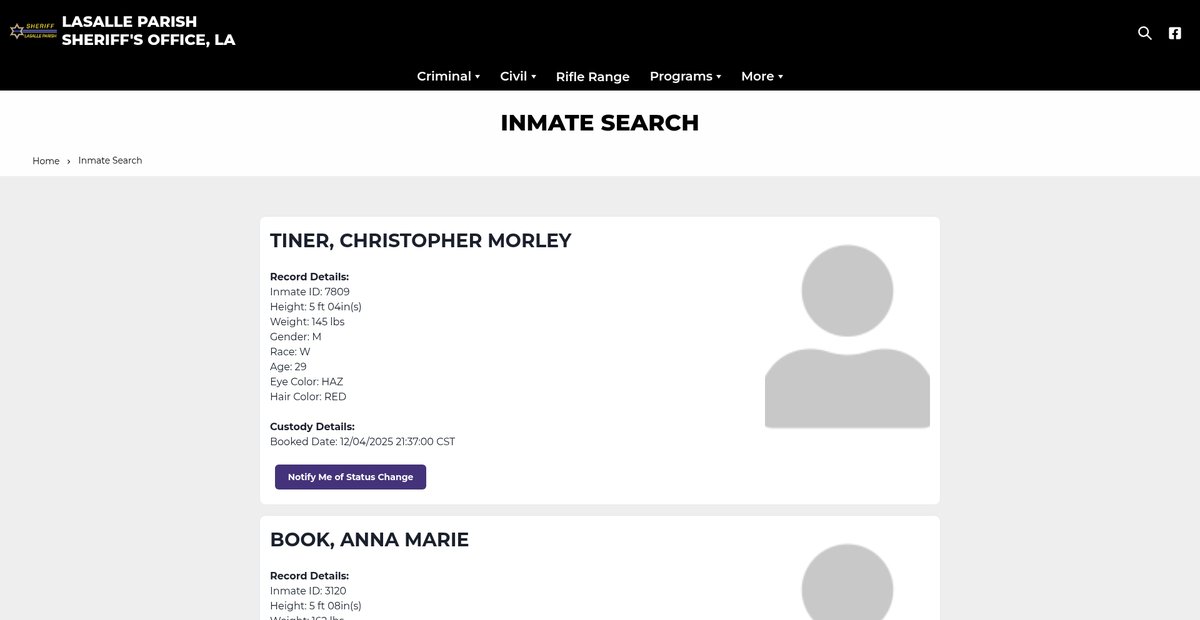
Task: Click the Booked Date 12/04/2025 line
Action: point(362,442)
